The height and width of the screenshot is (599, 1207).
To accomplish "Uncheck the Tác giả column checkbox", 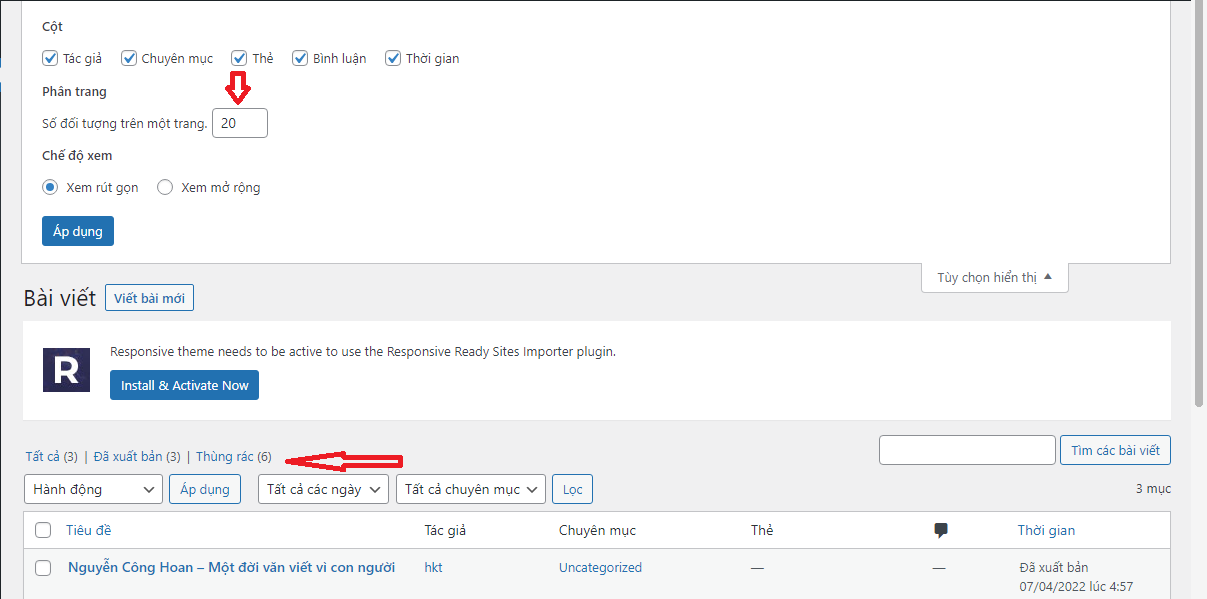I will point(51,58).
